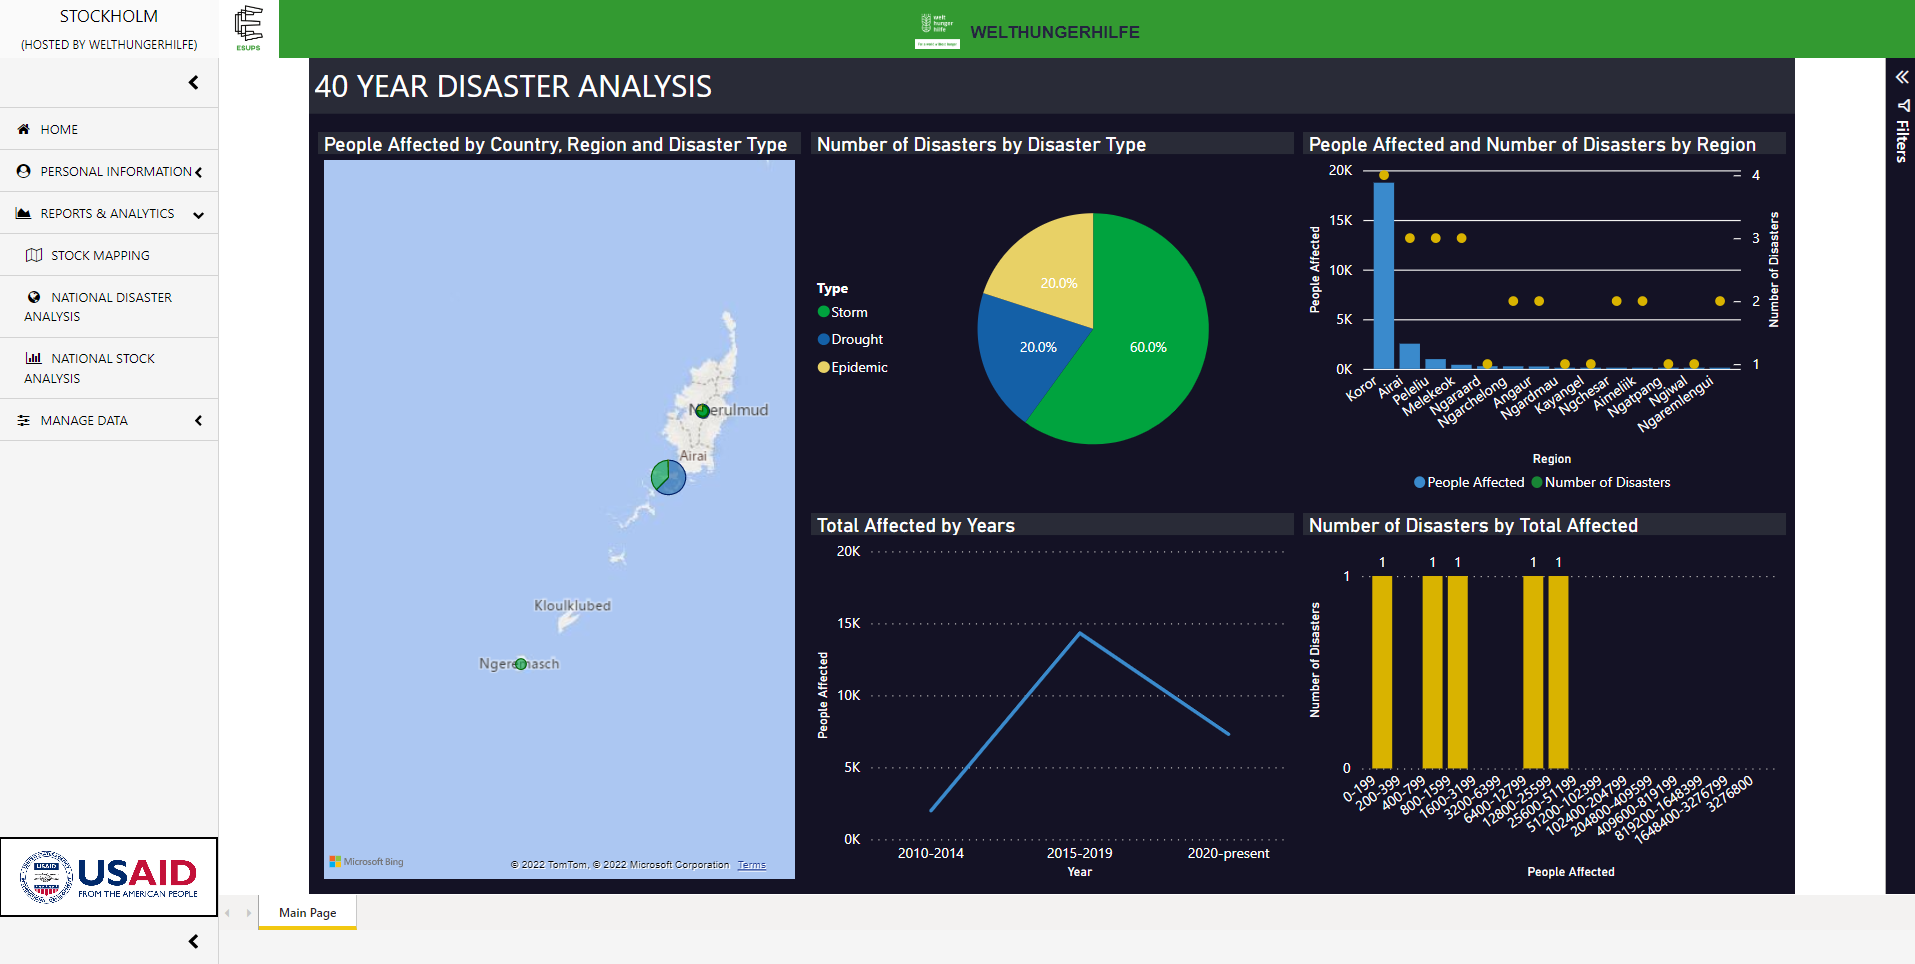Collapse the Filters pane with the double chevron

pos(1900,76)
